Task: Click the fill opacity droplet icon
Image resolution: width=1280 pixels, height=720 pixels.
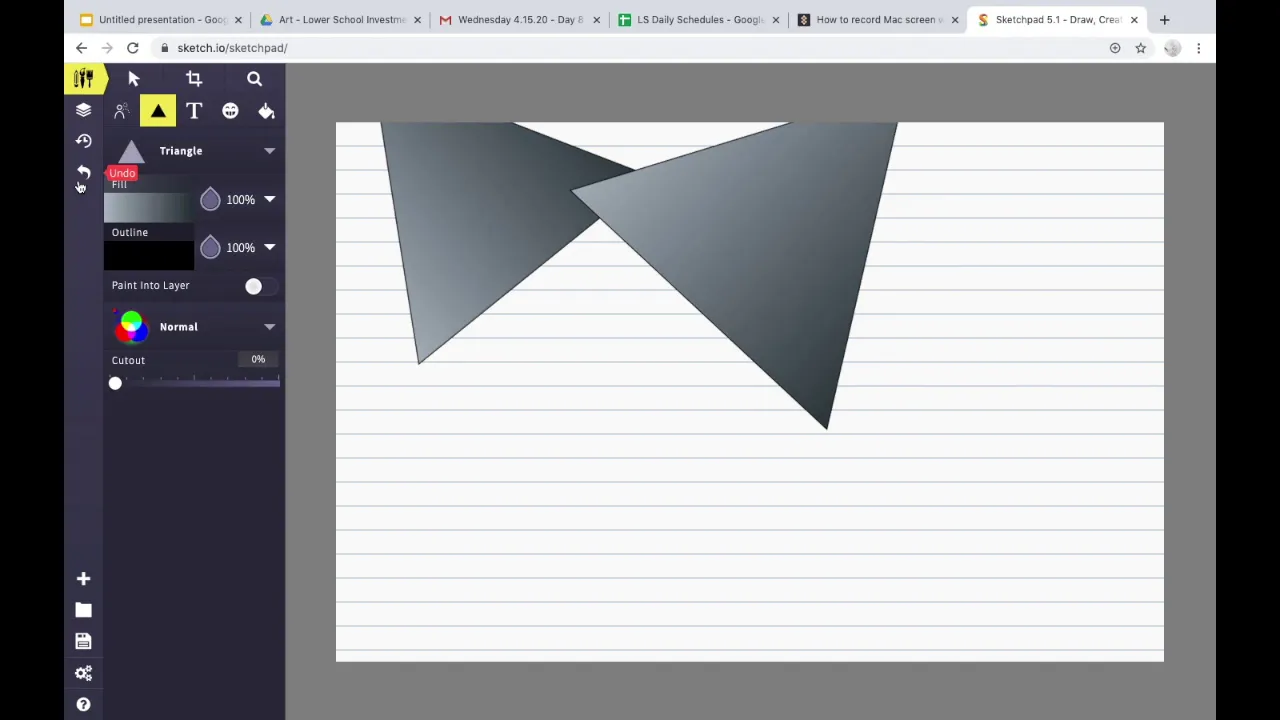Action: tap(210, 199)
